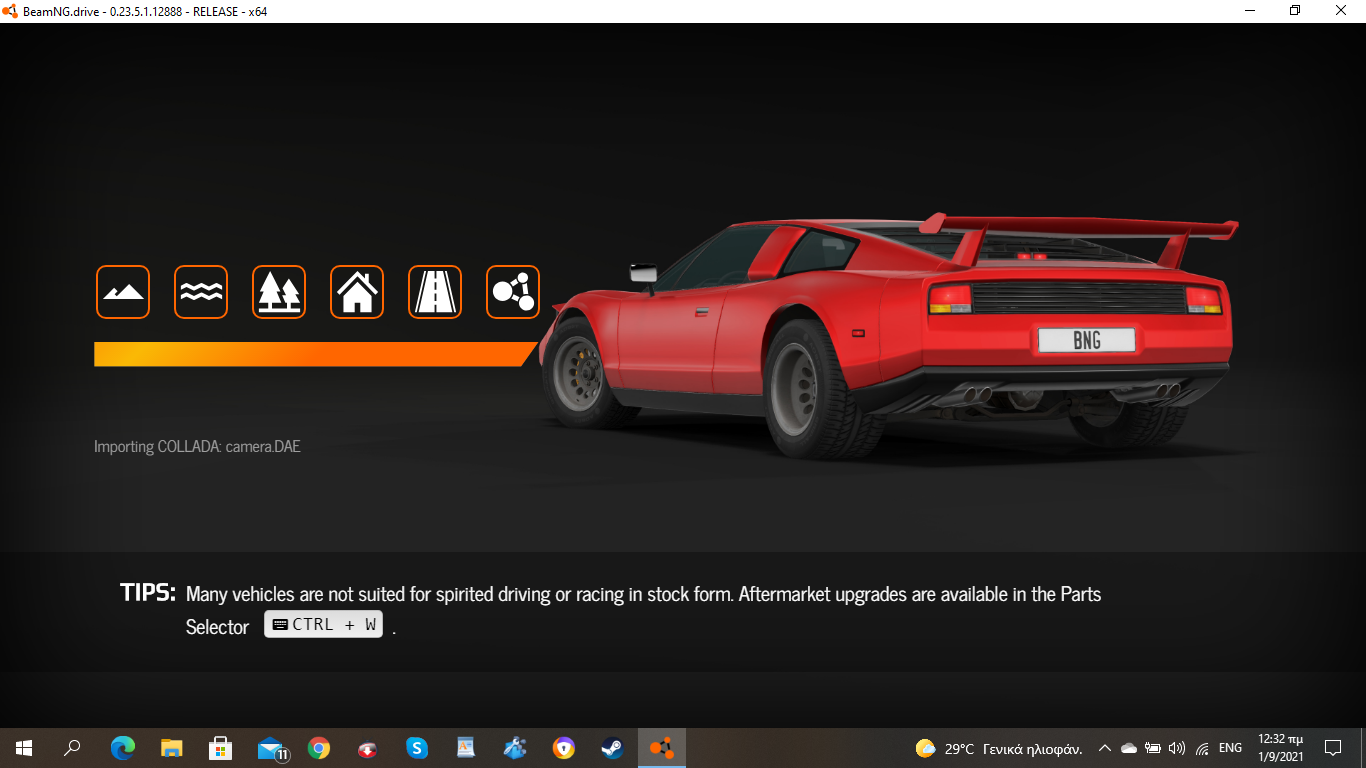This screenshot has width=1366, height=768.
Task: Open Windows taskbar search
Action: click(x=72, y=747)
